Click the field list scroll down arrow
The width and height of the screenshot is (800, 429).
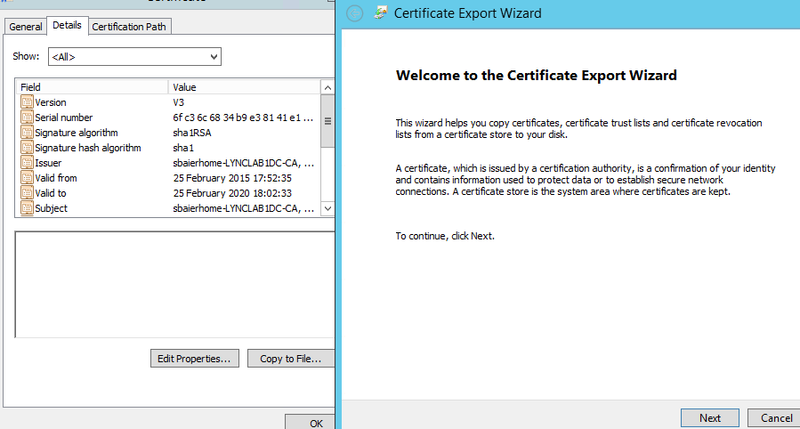(x=328, y=208)
